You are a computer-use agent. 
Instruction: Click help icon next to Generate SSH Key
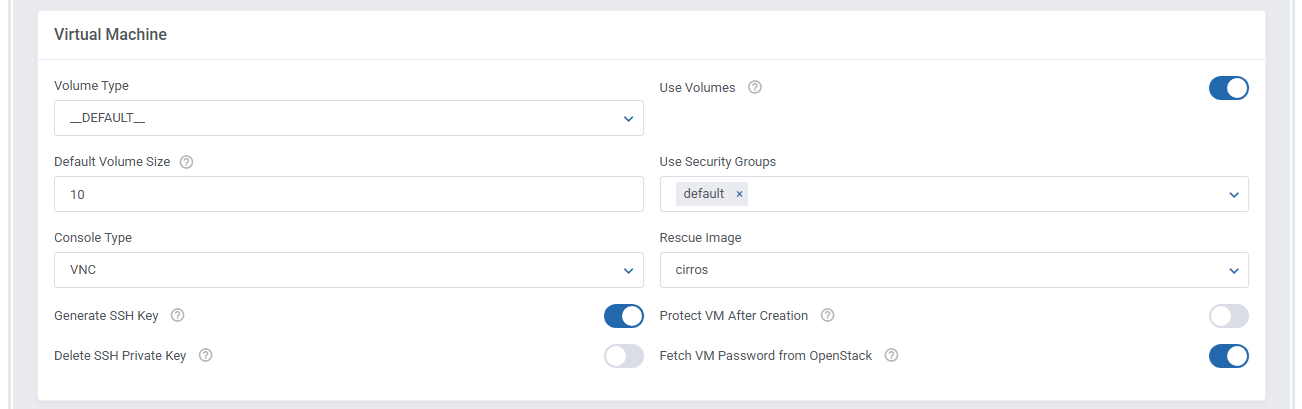pyautogui.click(x=177, y=316)
